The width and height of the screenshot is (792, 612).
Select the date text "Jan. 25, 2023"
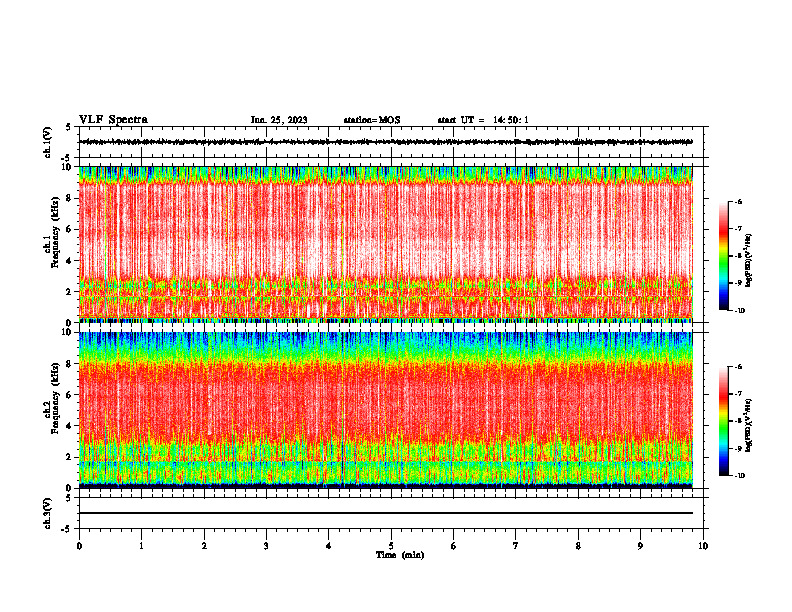pyautogui.click(x=279, y=120)
